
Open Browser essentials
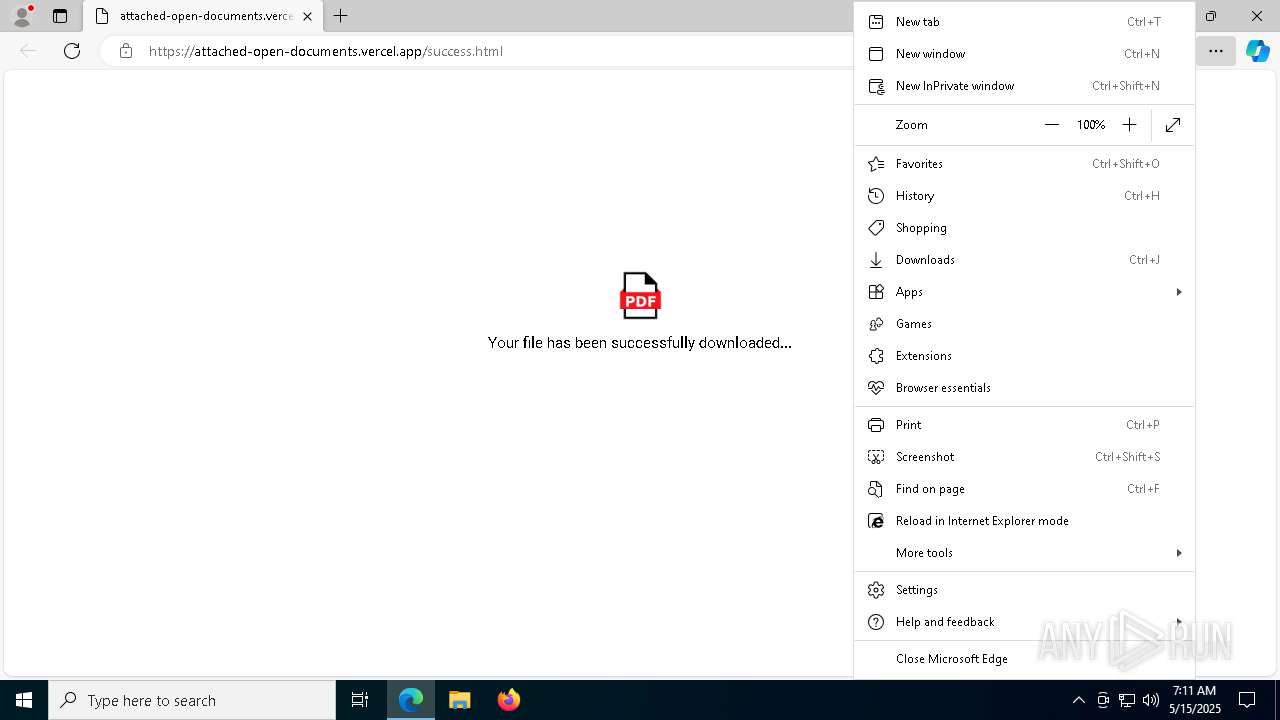pos(1024,388)
